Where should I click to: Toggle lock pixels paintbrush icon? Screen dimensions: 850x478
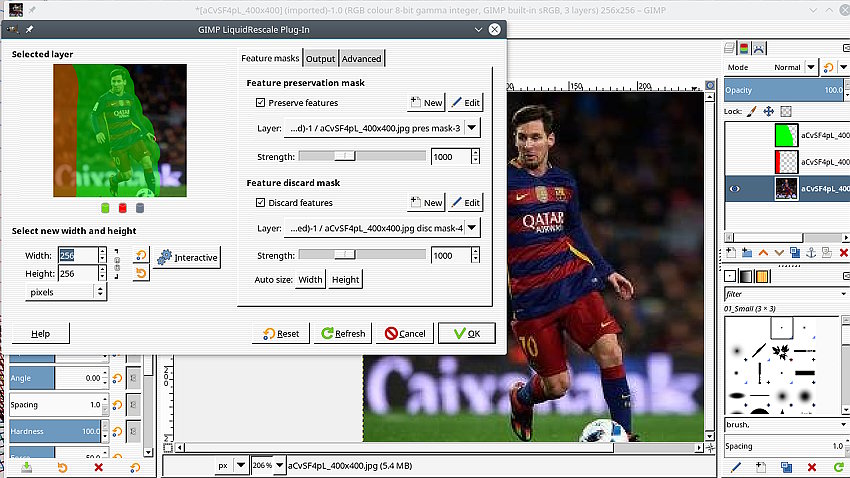point(752,112)
